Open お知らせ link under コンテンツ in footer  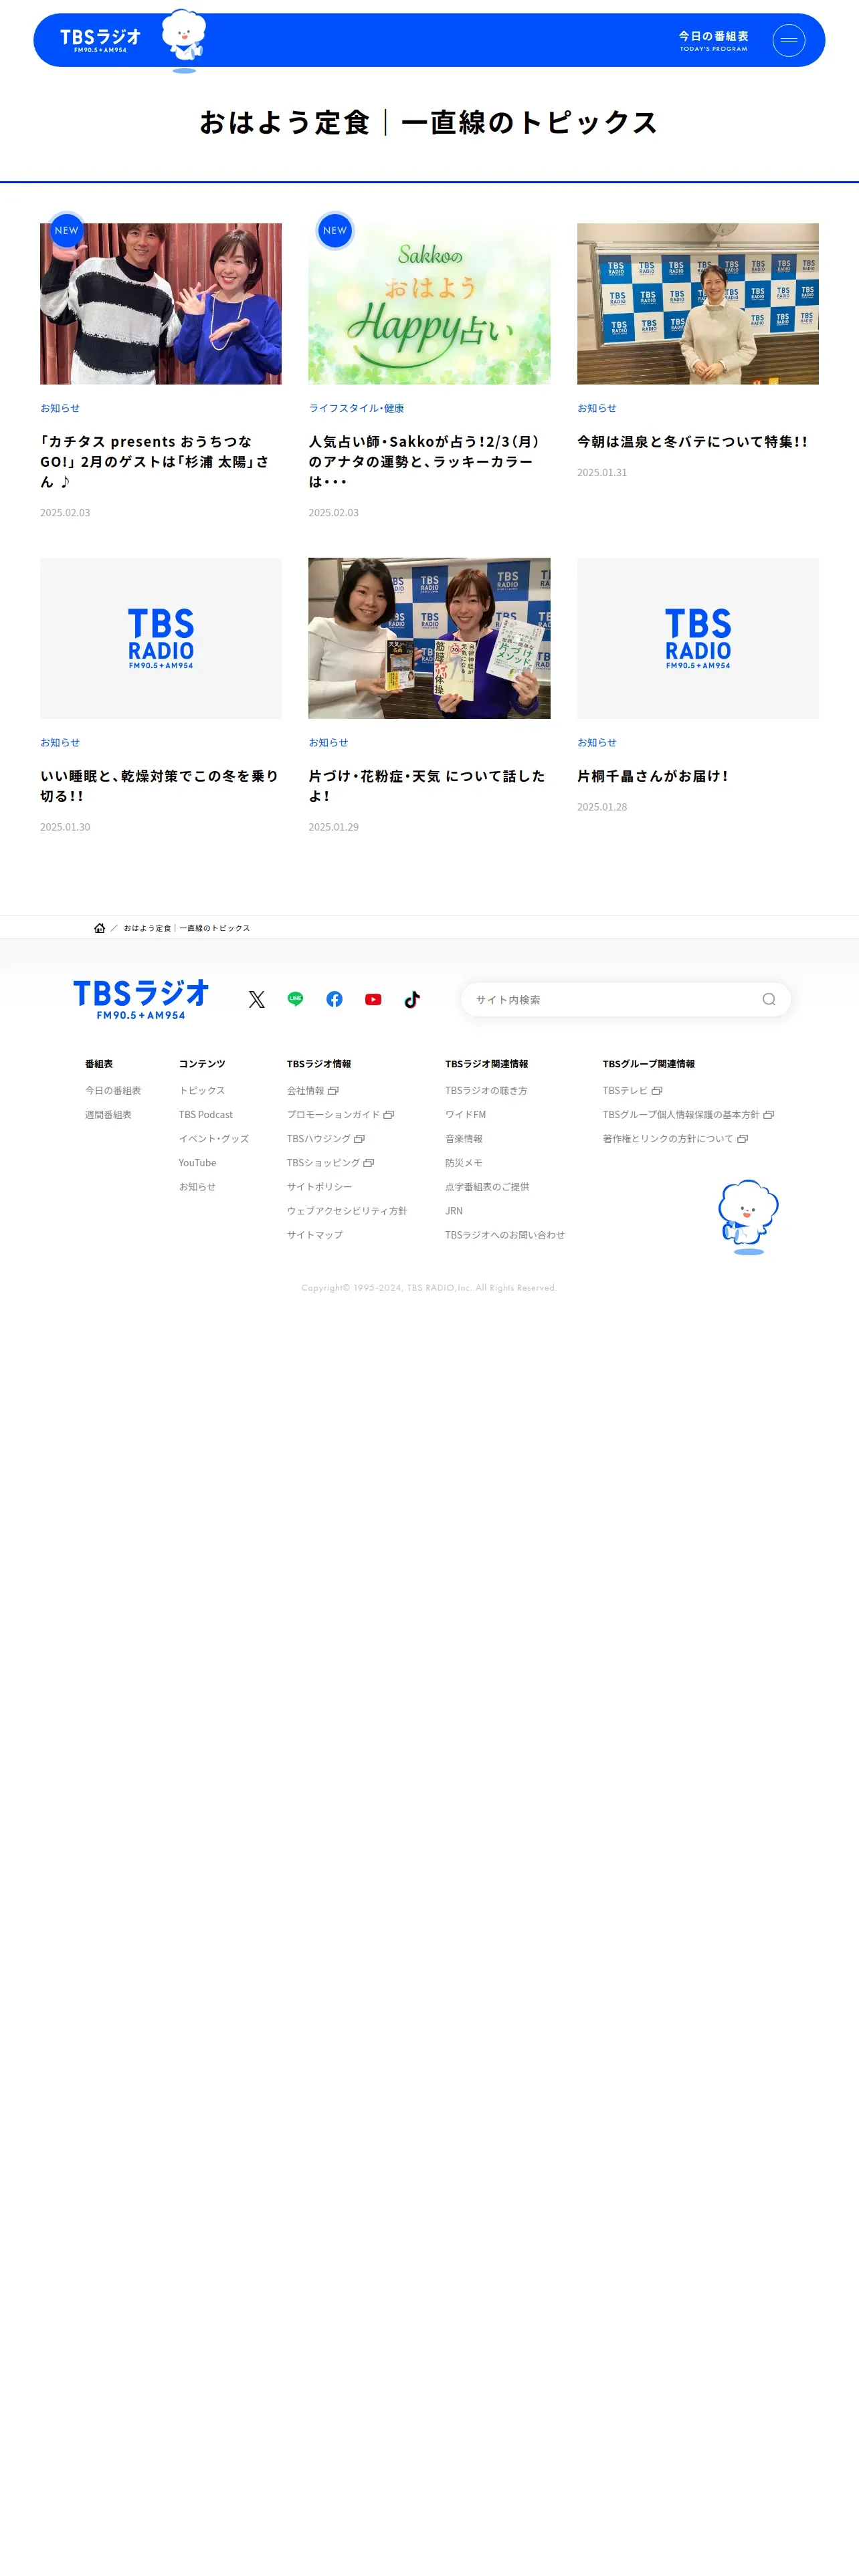pyautogui.click(x=197, y=1187)
